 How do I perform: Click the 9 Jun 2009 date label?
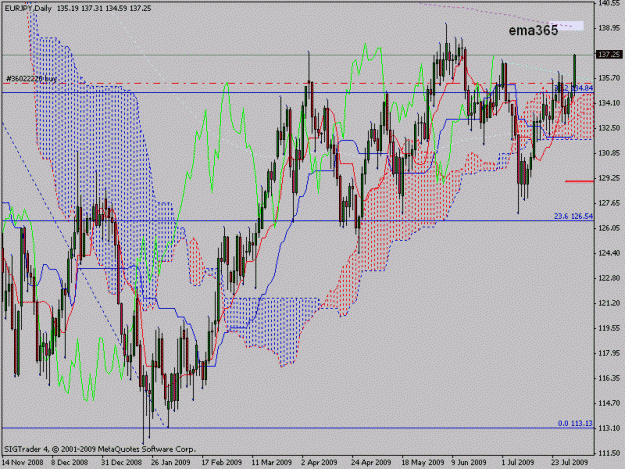click(468, 462)
